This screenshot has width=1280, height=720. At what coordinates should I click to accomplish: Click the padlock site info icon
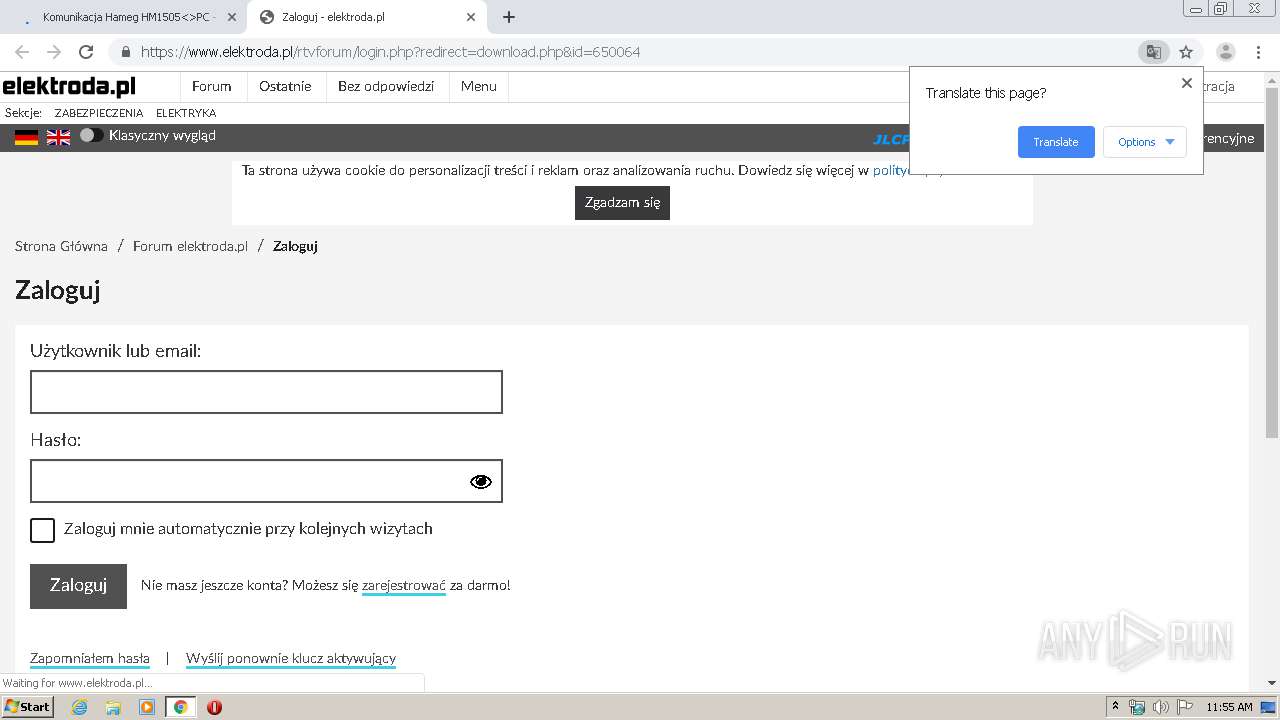[126, 52]
